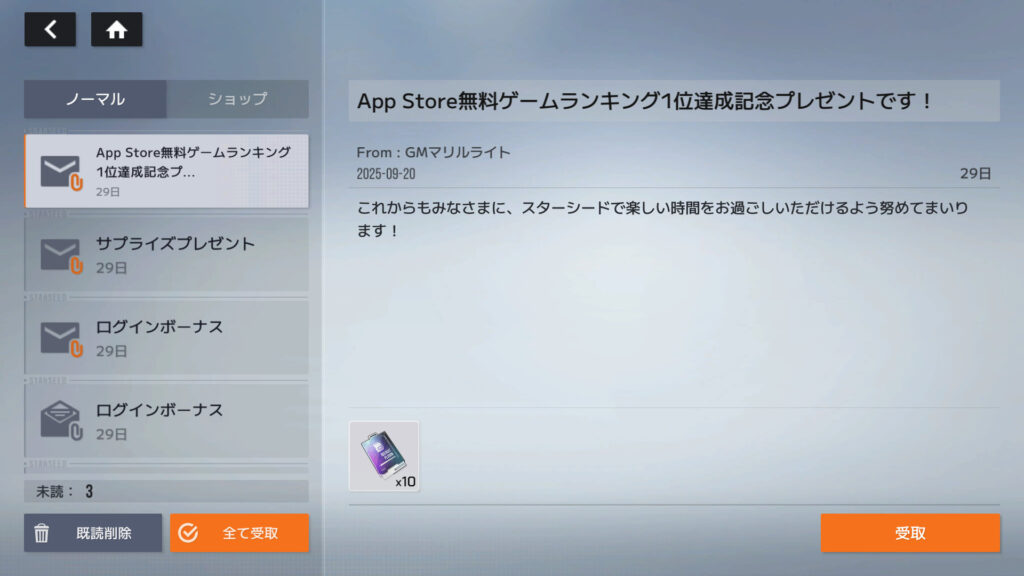Click the checkmark icon on 全て受取
The width and height of the screenshot is (1024, 576).
[x=188, y=533]
